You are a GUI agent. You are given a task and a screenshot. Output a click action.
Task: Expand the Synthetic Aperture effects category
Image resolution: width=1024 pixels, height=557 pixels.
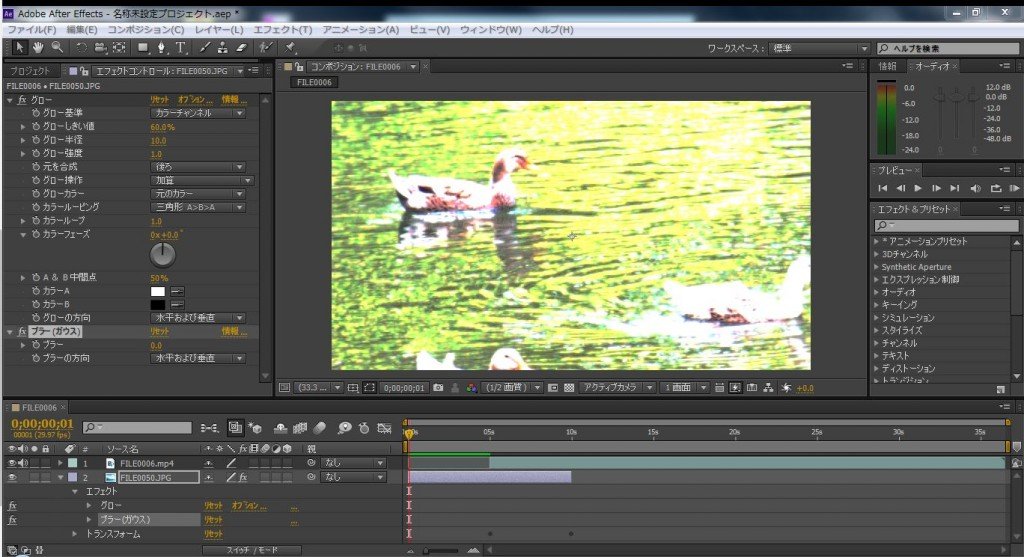coord(876,267)
